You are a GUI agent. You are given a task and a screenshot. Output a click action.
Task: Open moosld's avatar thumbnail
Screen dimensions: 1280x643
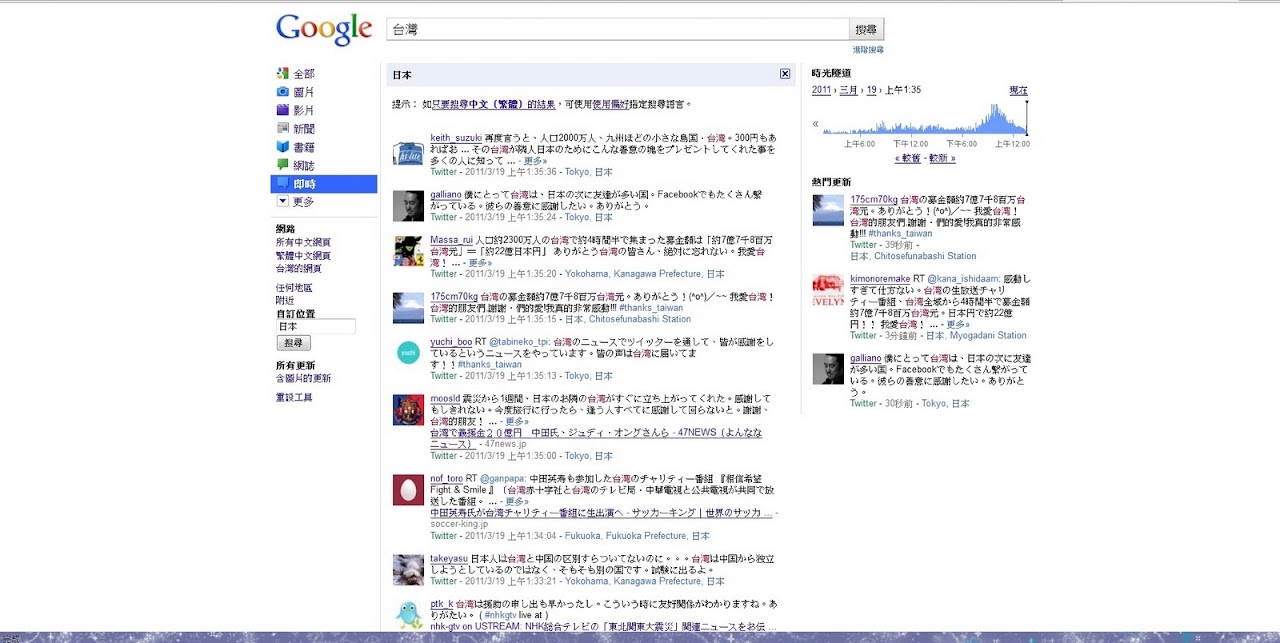408,410
